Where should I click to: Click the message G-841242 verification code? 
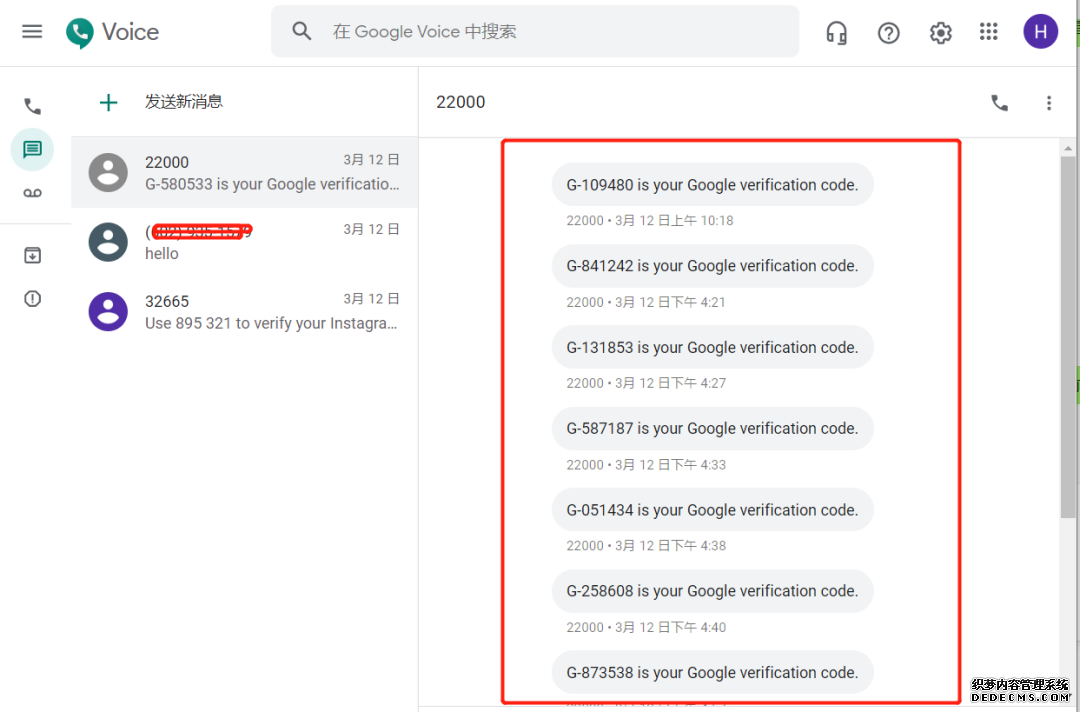click(x=712, y=266)
